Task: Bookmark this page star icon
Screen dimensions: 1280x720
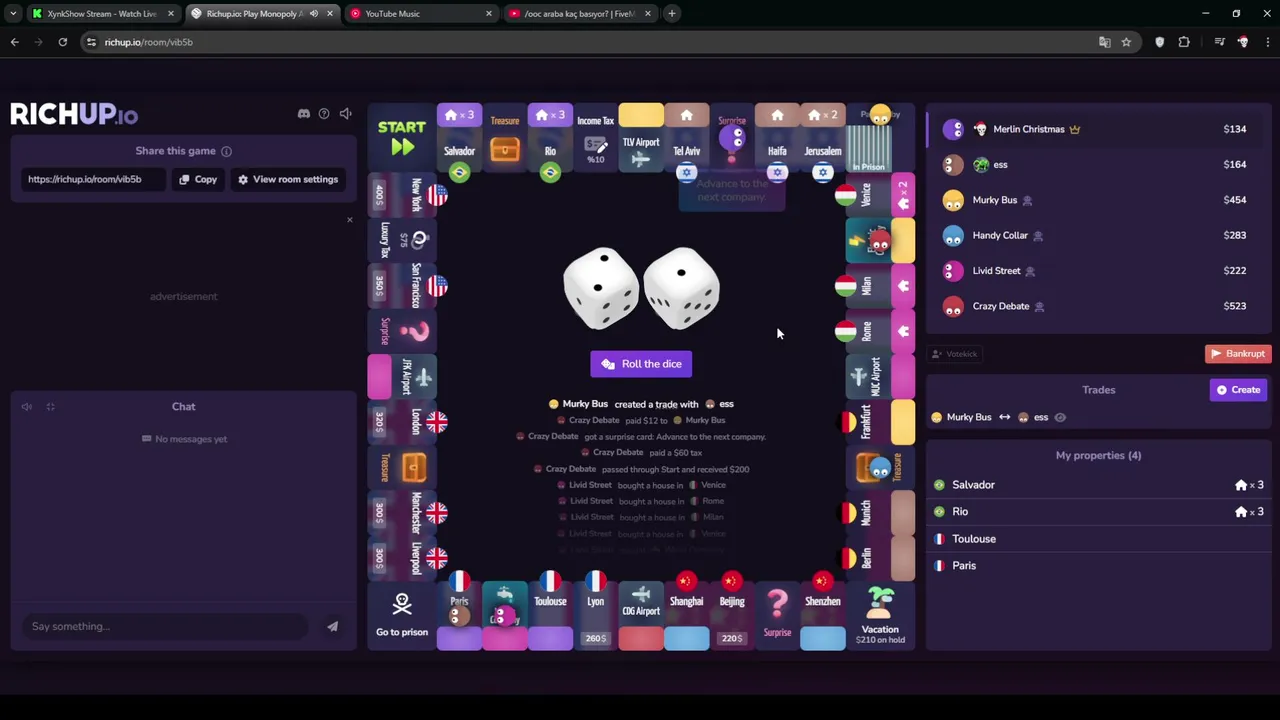Action: point(1126,42)
